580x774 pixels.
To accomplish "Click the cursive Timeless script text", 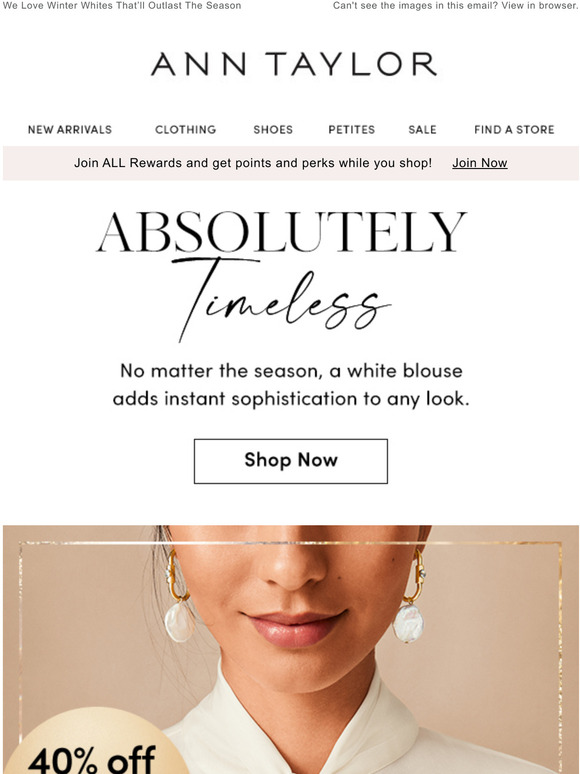I will 281,299.
